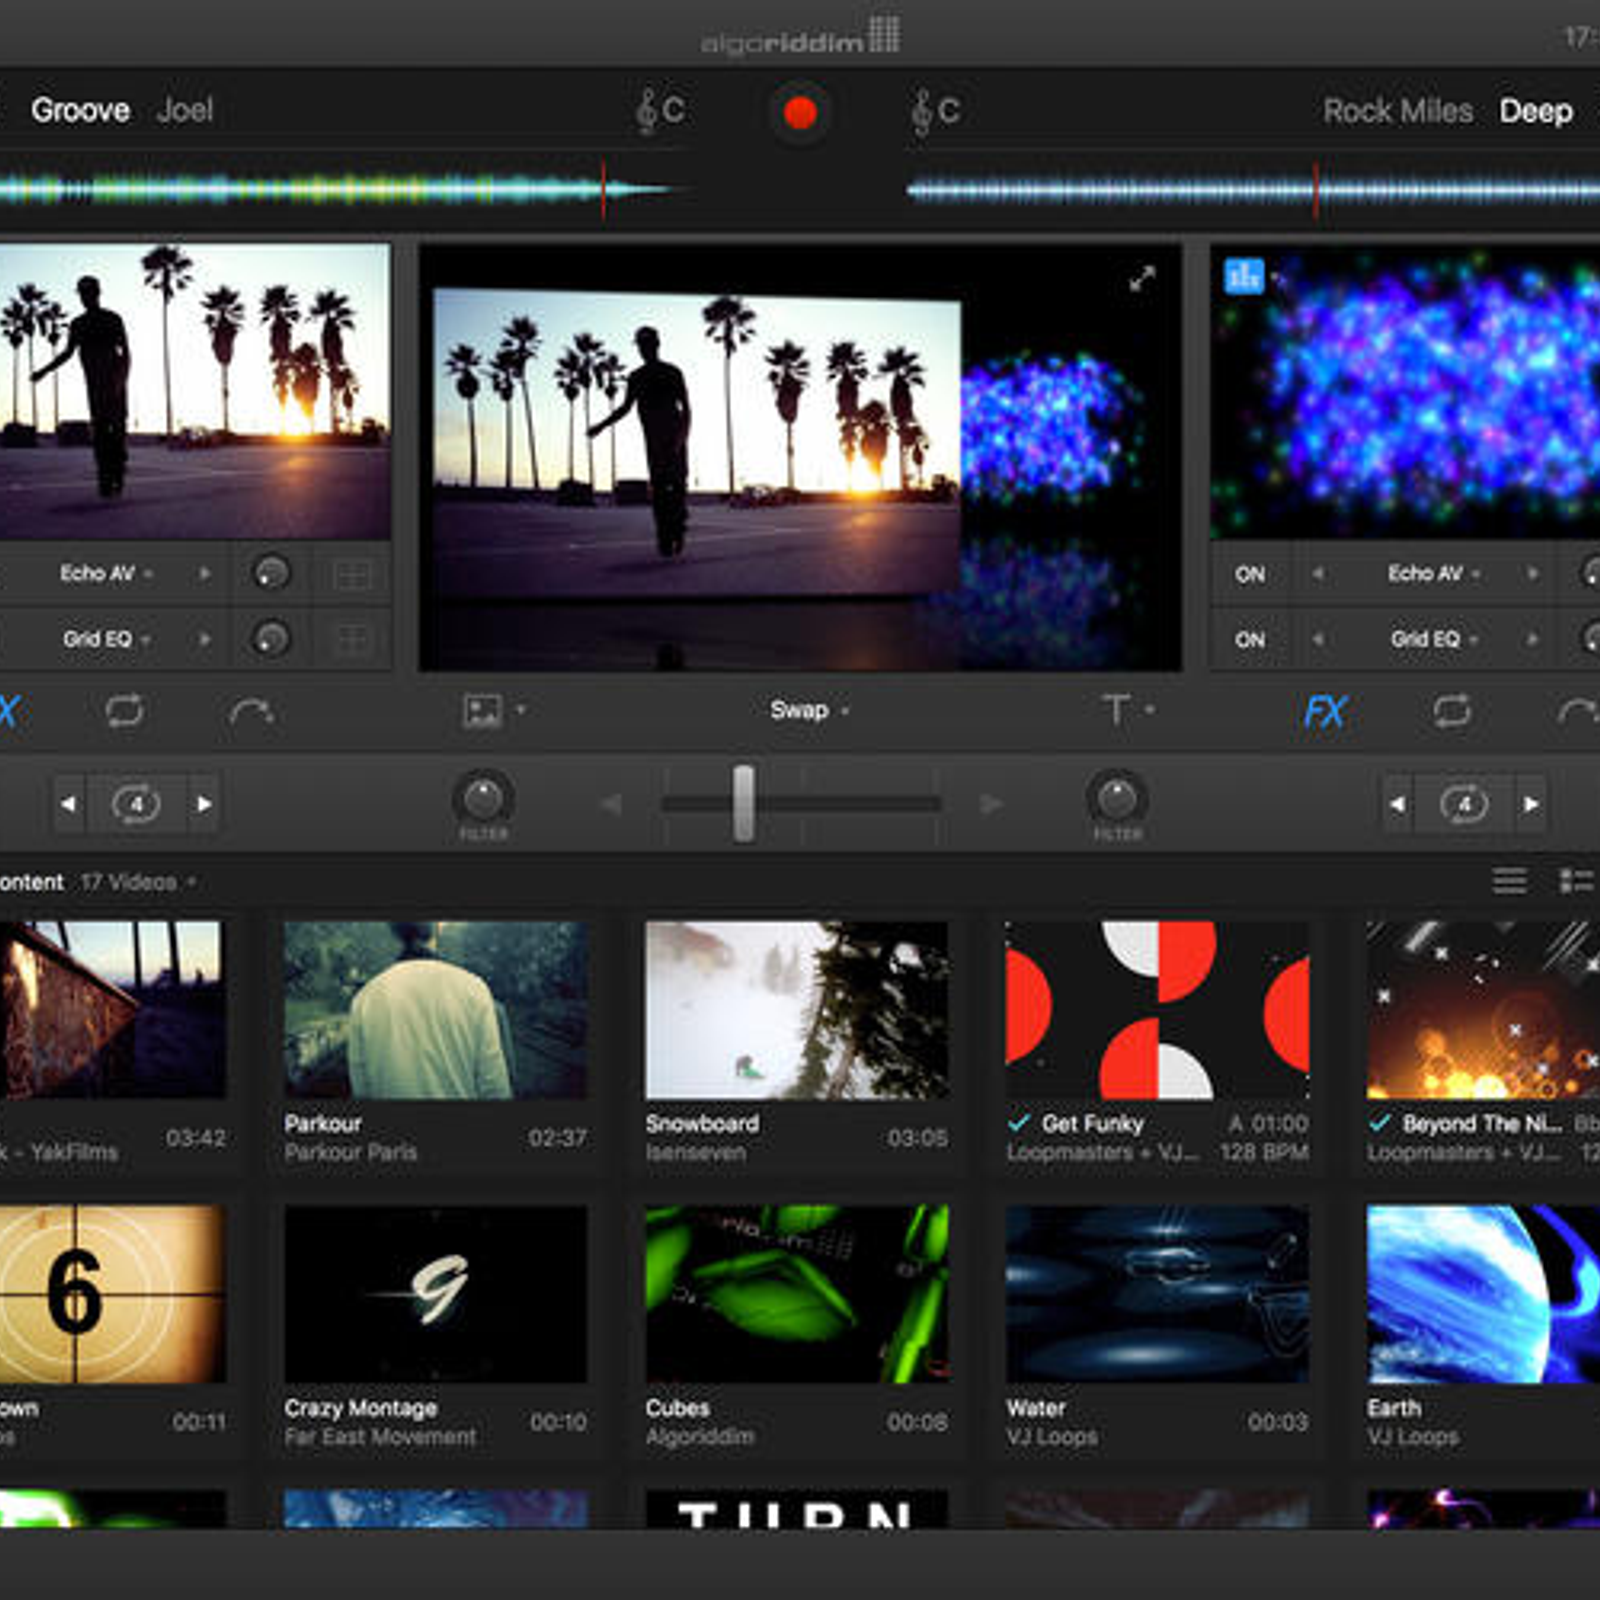Expand master video output to fullscreen
1600x1600 pixels.
coord(1142,279)
